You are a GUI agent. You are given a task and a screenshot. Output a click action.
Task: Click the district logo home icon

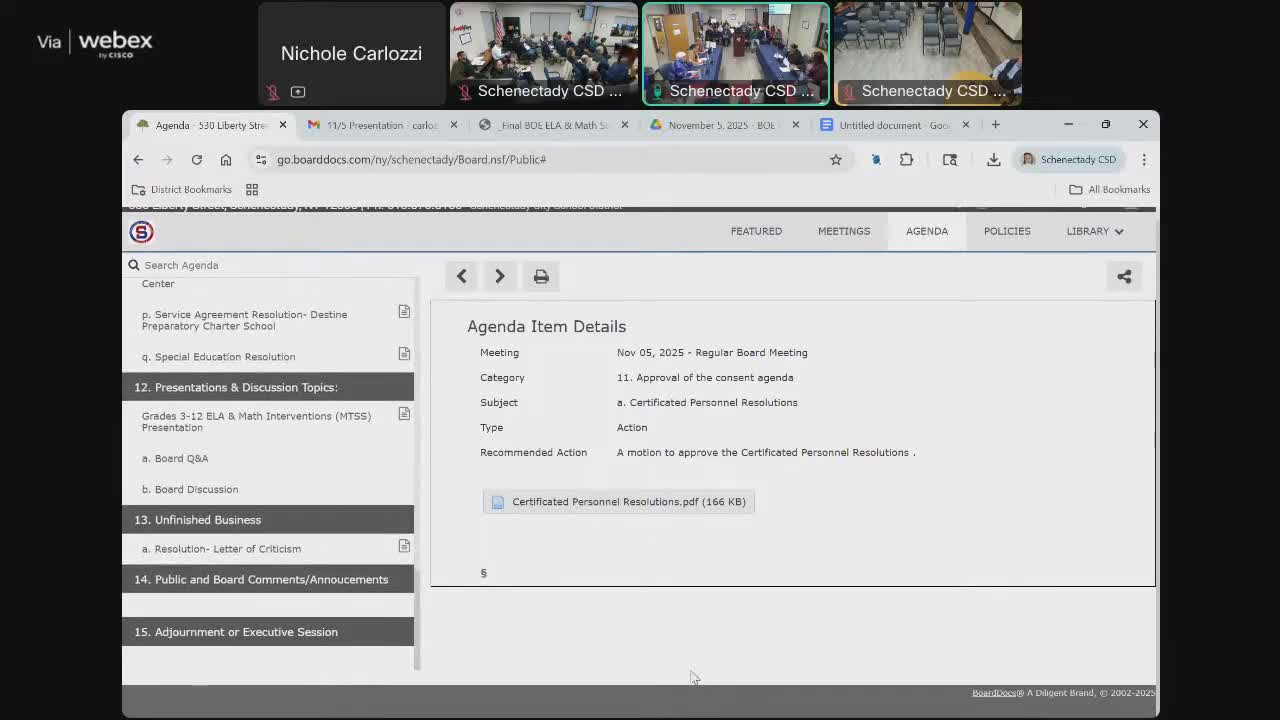point(141,232)
